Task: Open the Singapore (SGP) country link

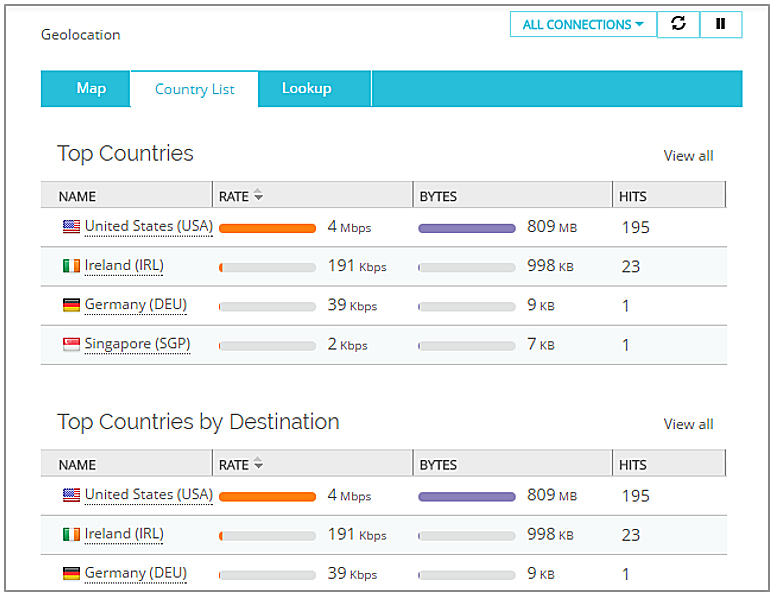Action: tap(137, 344)
